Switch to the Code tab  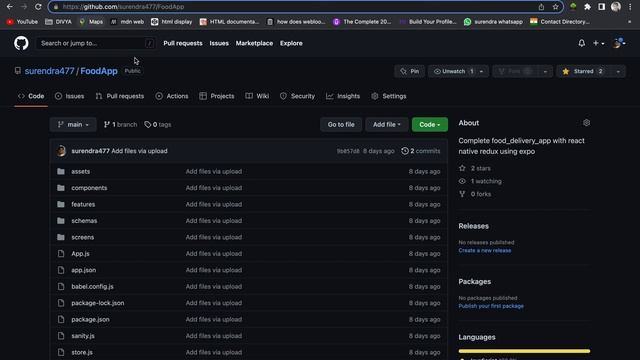31,96
